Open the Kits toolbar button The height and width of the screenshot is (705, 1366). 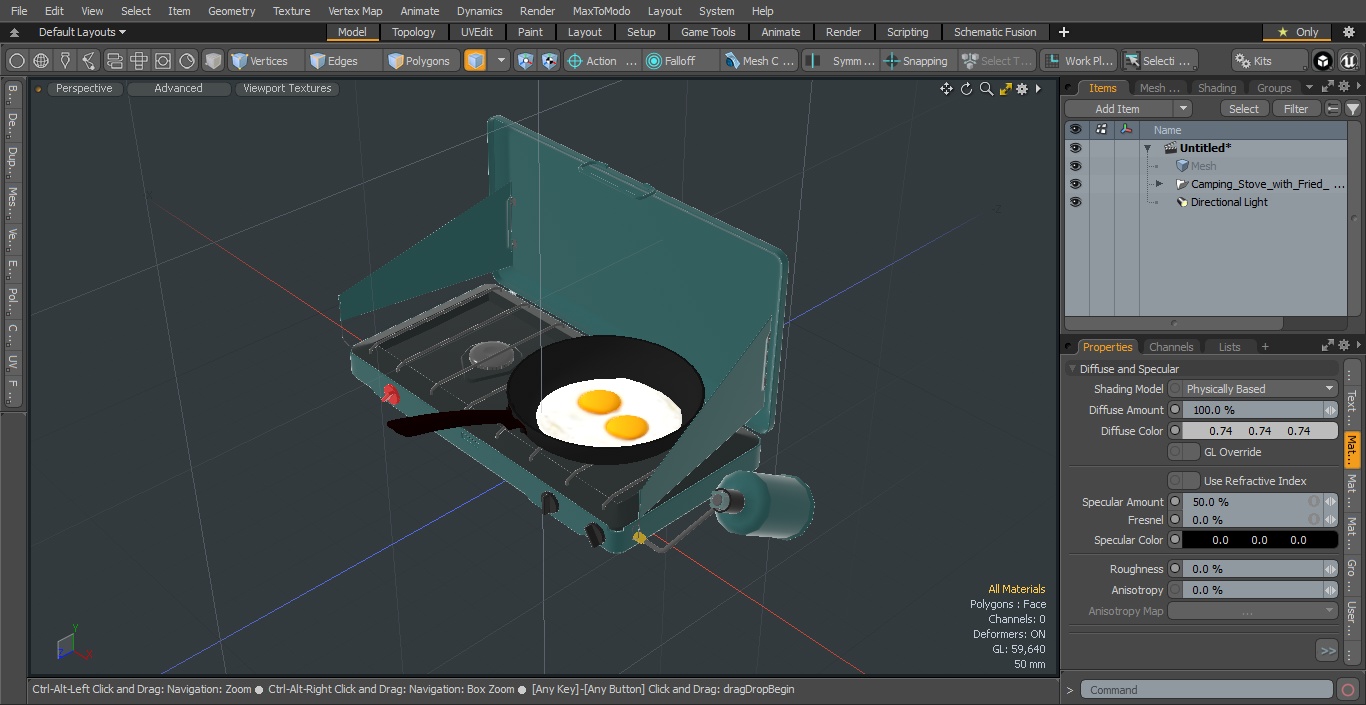click(1269, 61)
